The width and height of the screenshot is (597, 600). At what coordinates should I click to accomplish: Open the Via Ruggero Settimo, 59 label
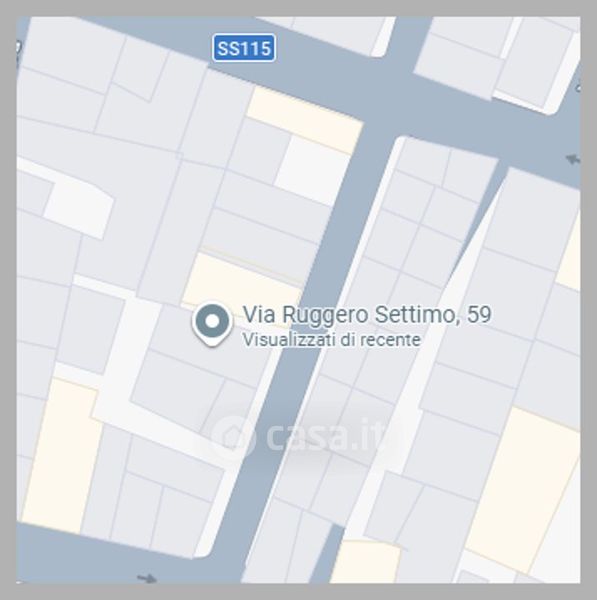pos(367,315)
